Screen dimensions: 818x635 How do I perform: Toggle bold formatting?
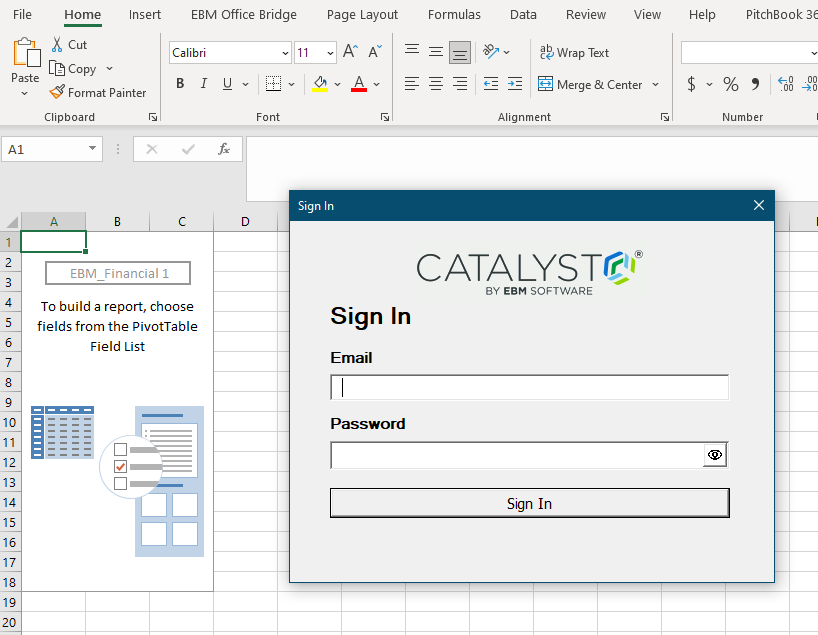[180, 83]
